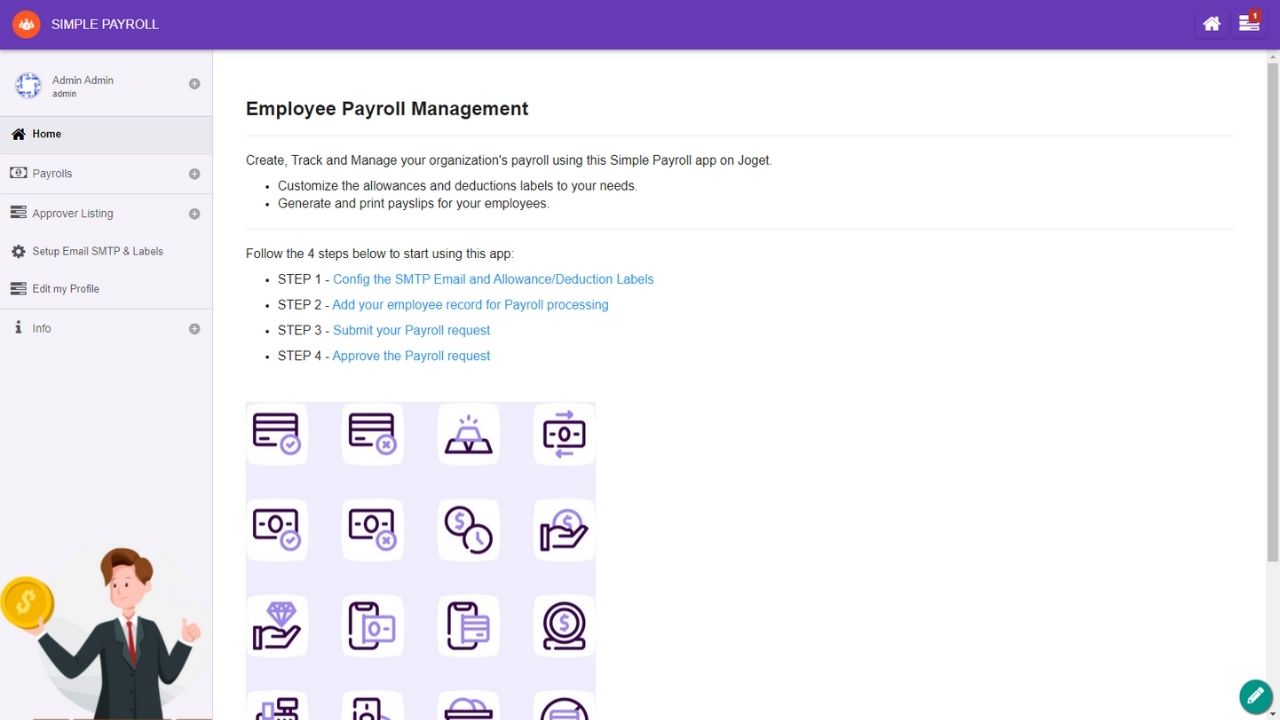
Task: Expand the Admin Admin user menu
Action: (x=194, y=84)
